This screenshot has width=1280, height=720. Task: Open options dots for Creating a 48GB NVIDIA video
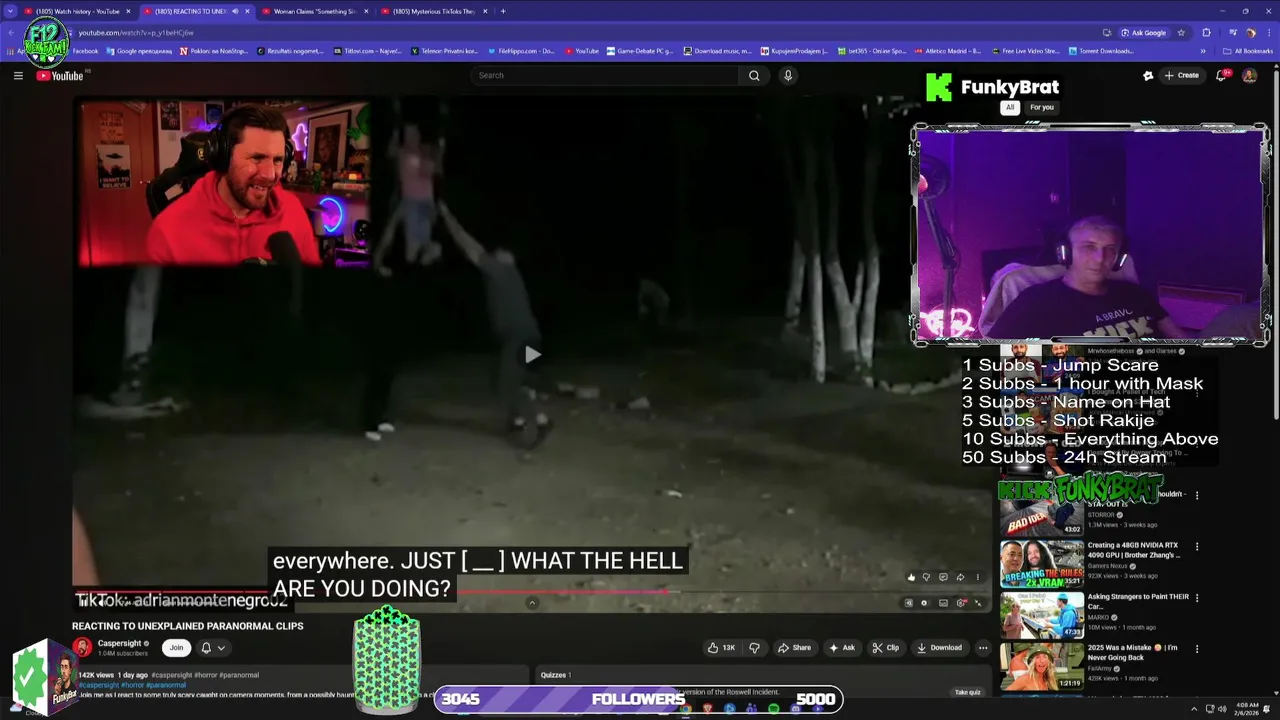coord(1196,547)
